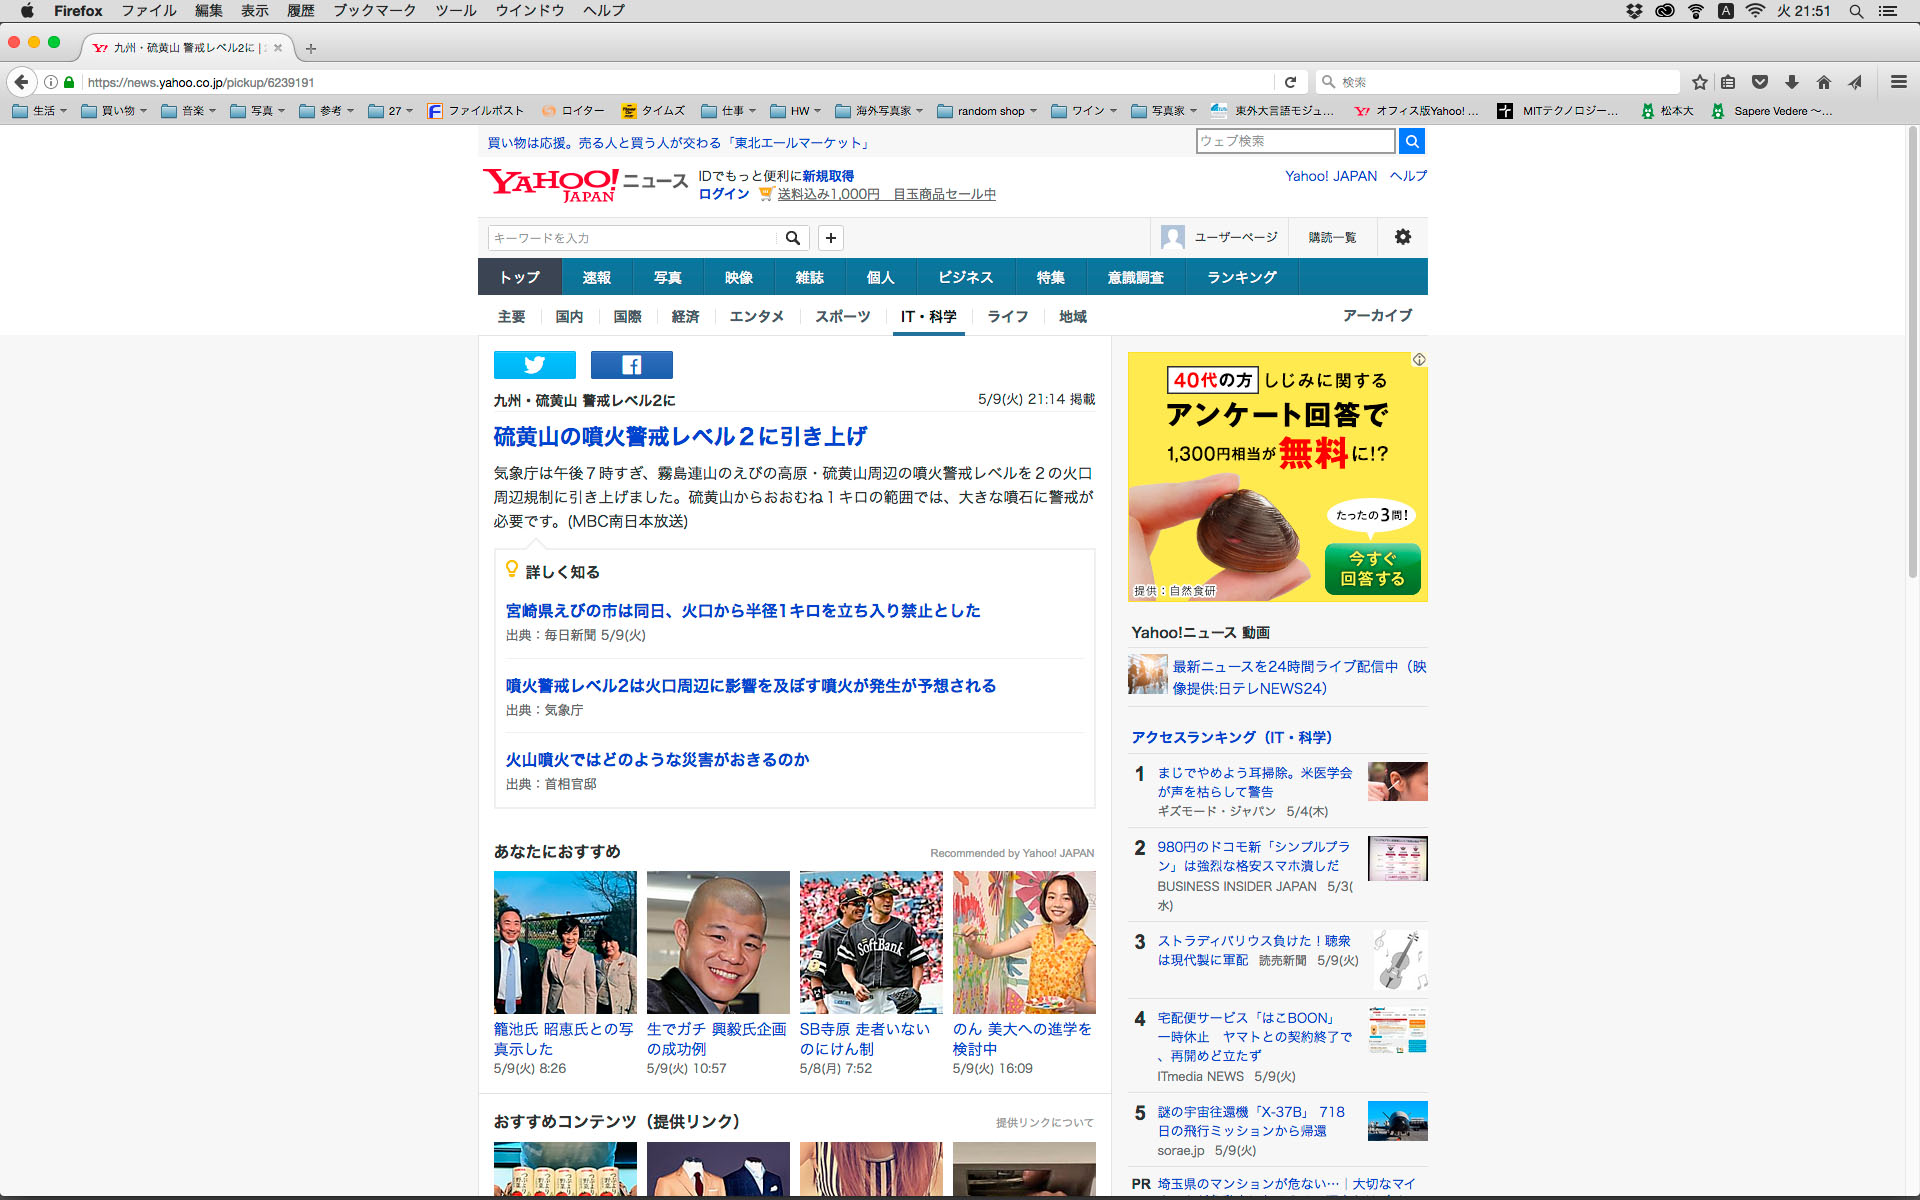
Task: Reload the page with refresh icon
Action: (x=1290, y=82)
